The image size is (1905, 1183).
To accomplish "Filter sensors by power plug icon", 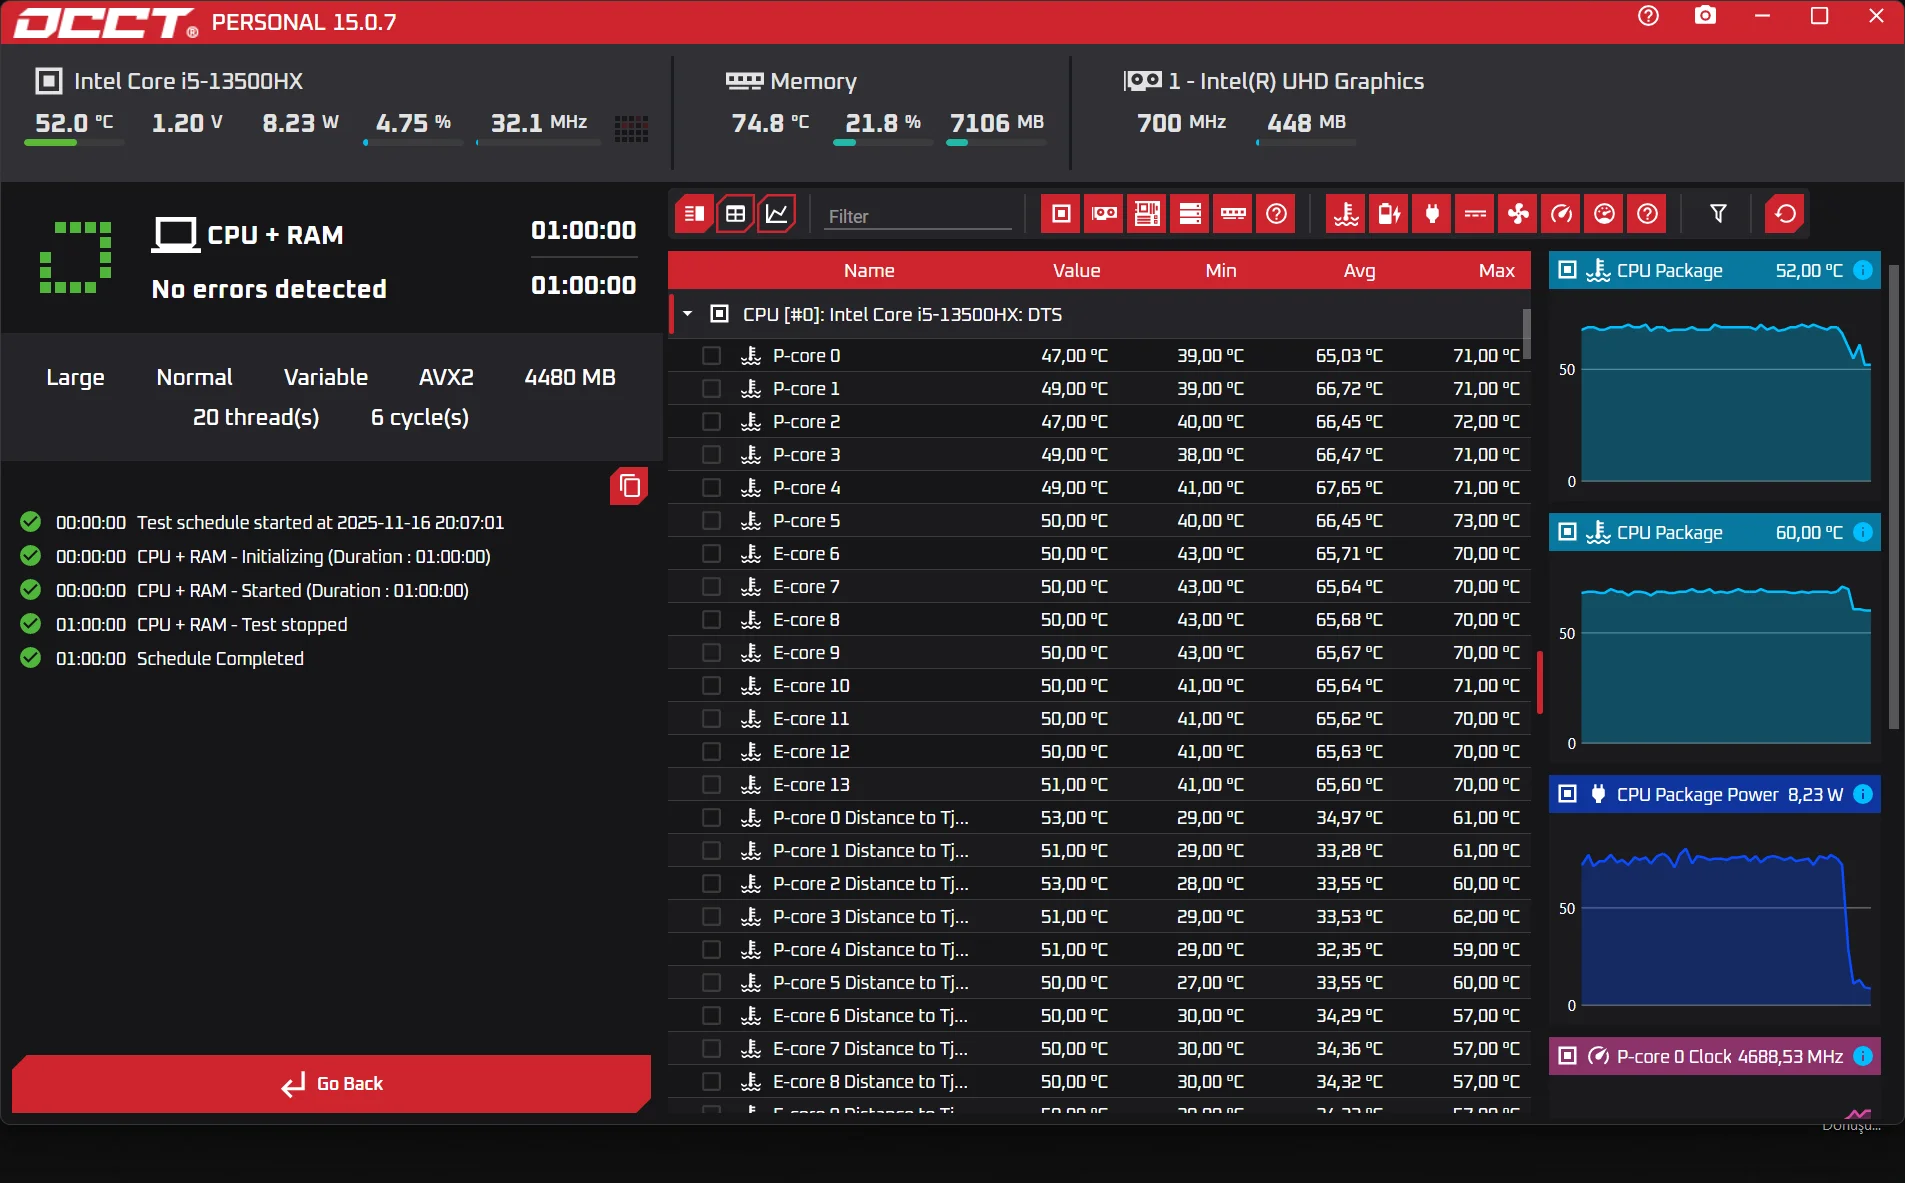I will point(1433,214).
